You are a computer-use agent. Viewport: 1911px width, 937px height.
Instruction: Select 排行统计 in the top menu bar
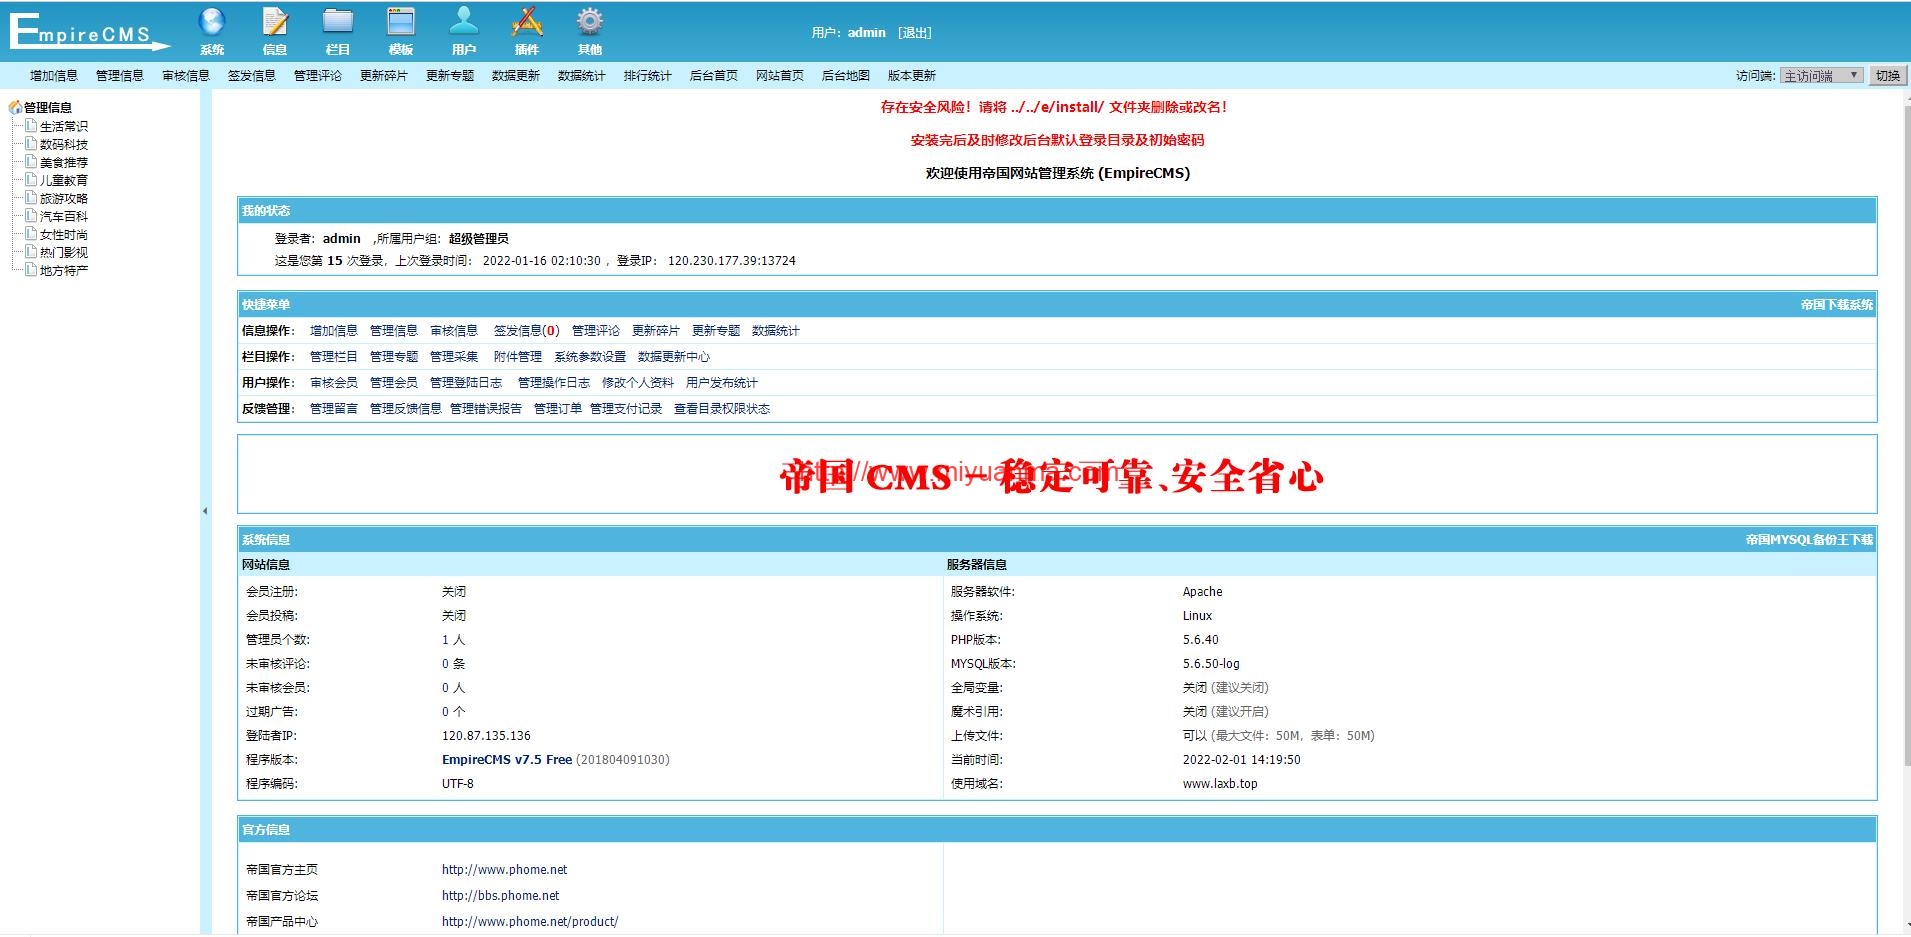point(648,76)
